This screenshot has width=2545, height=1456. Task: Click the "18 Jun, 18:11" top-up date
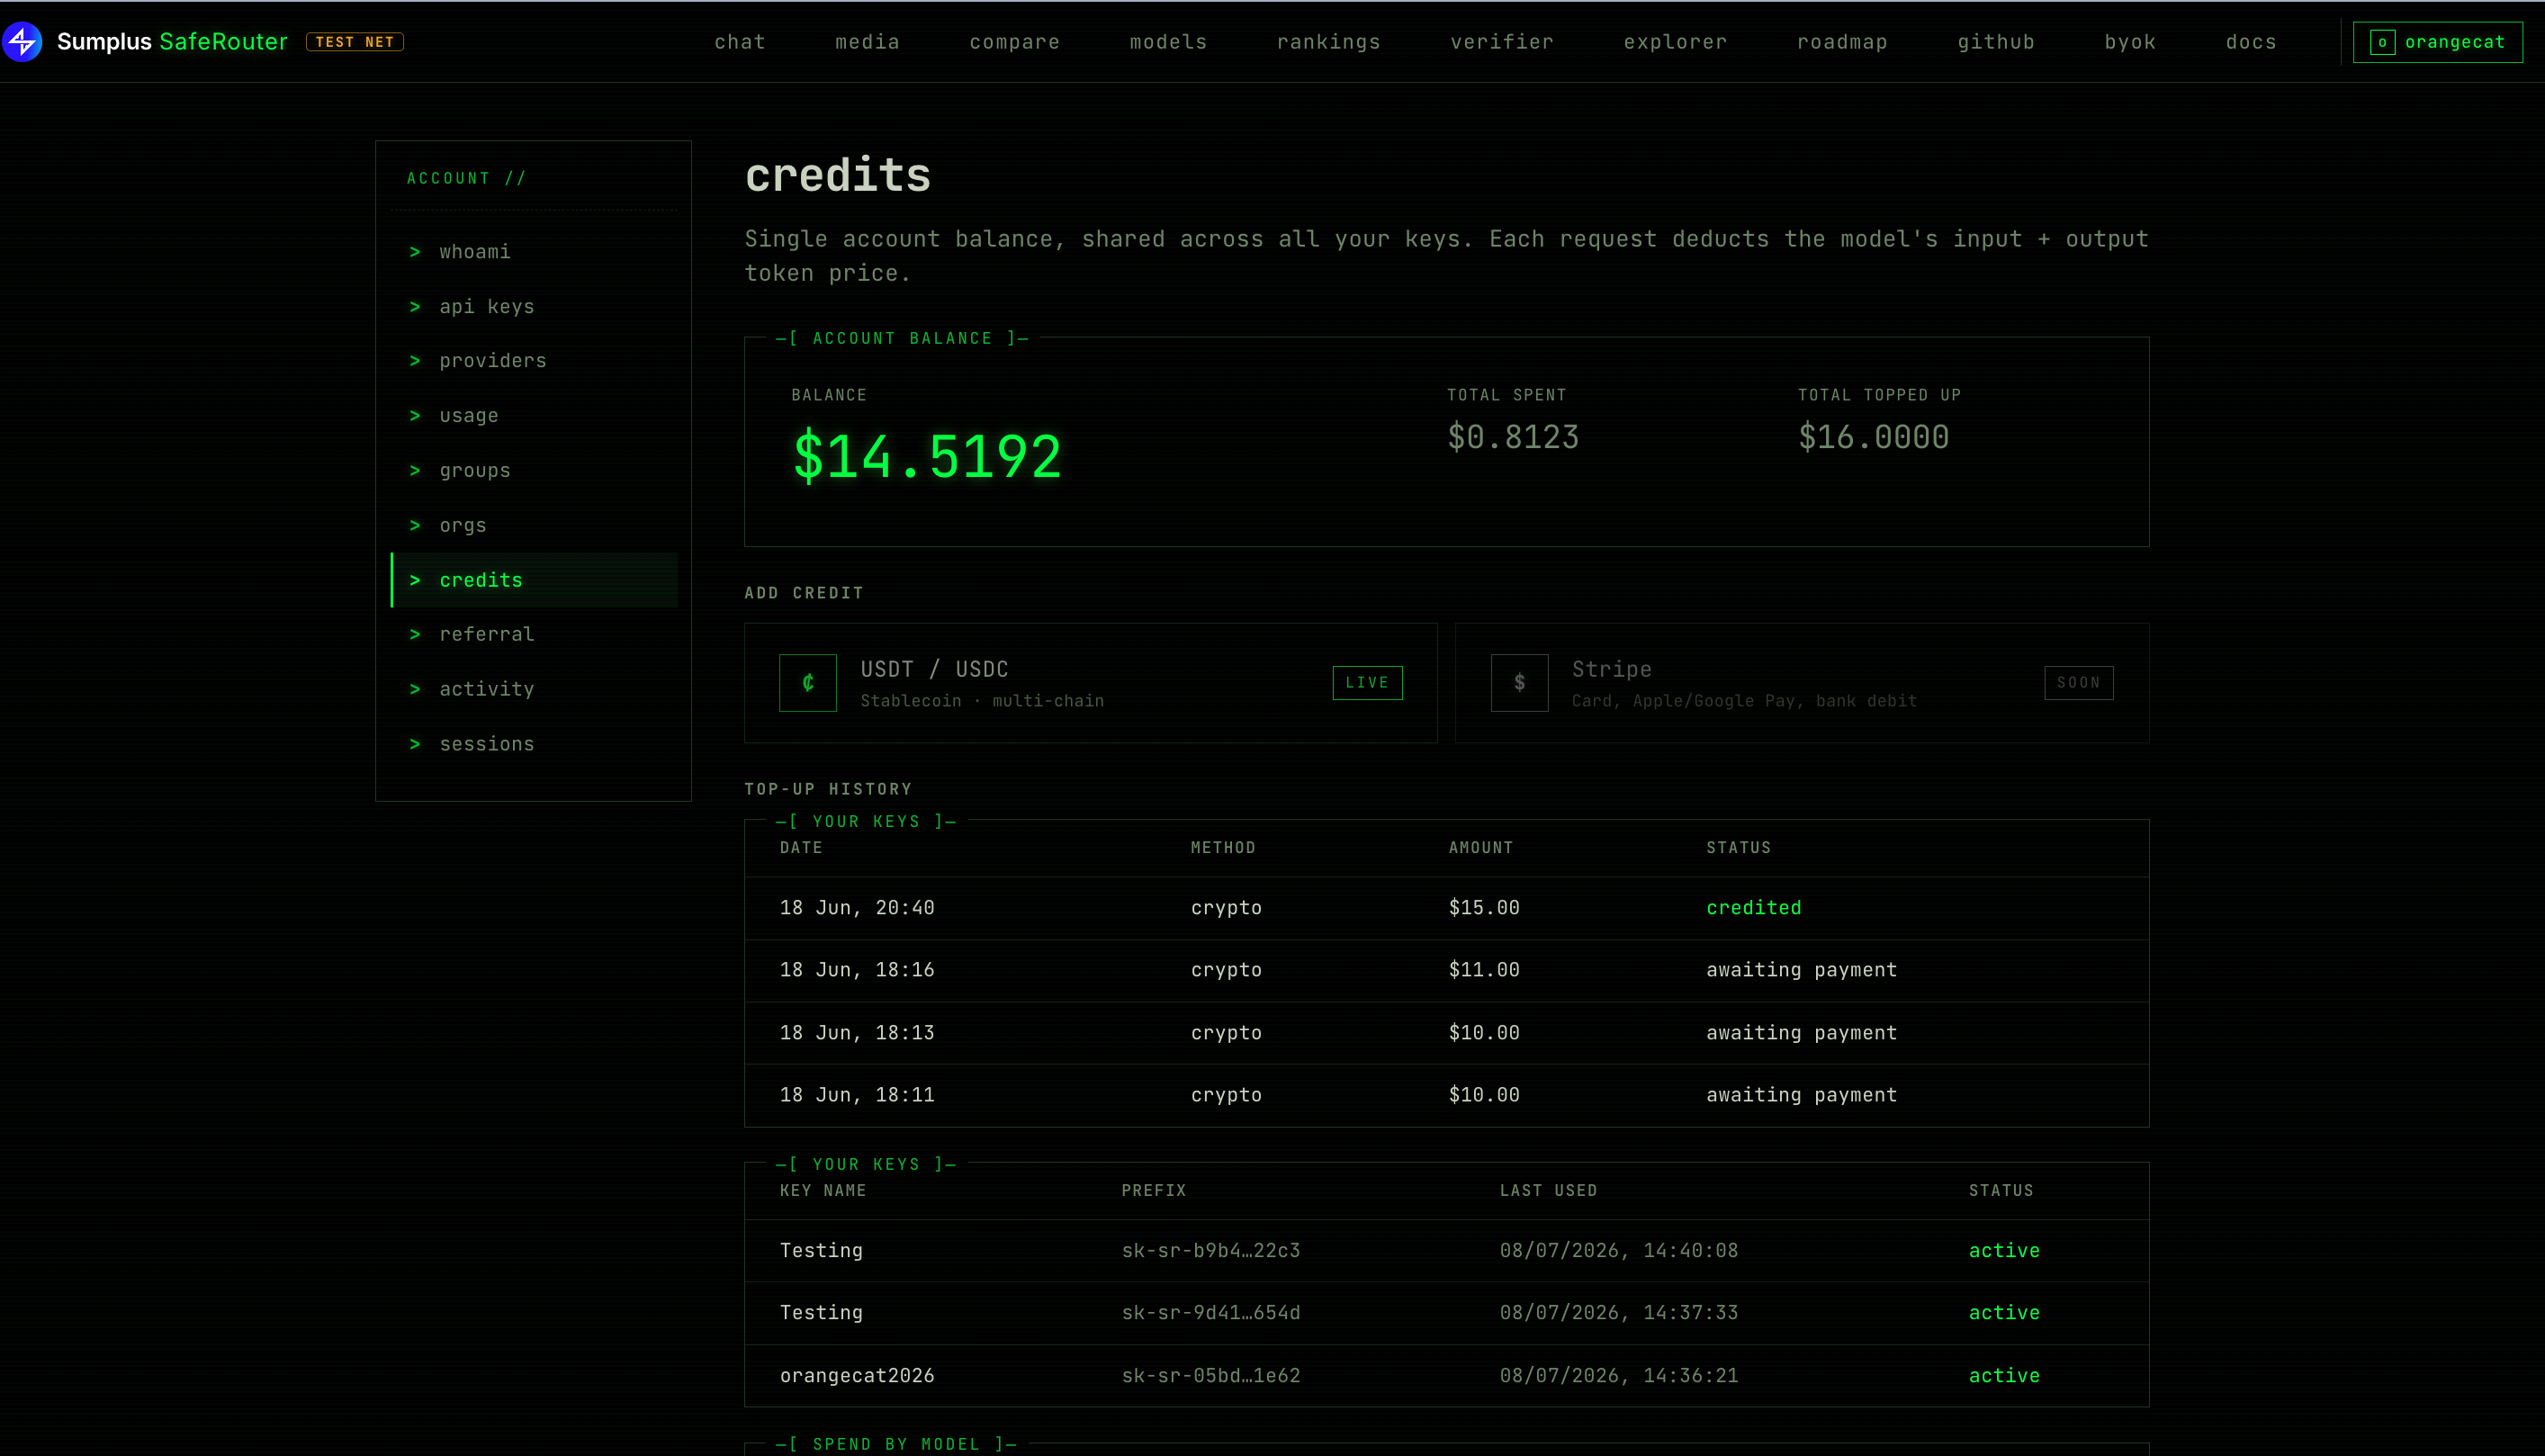coord(857,1095)
